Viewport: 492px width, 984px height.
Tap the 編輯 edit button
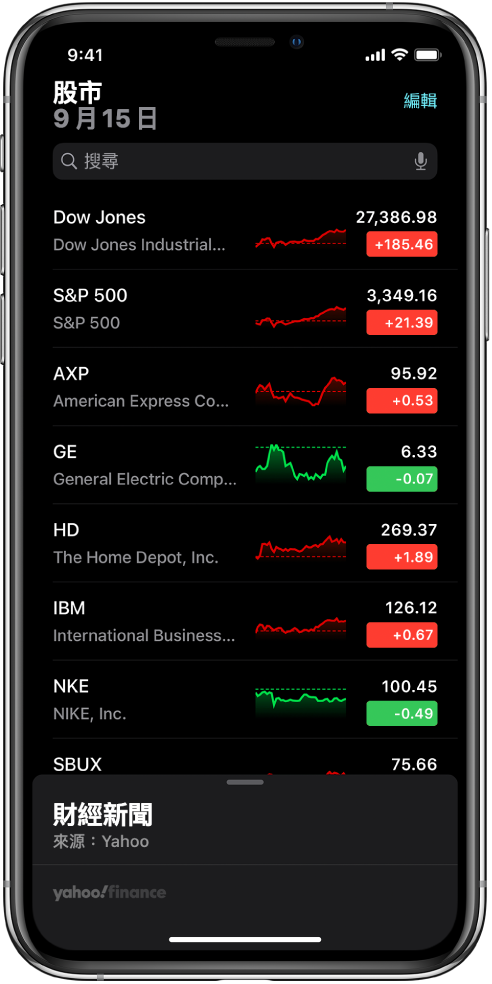[420, 100]
